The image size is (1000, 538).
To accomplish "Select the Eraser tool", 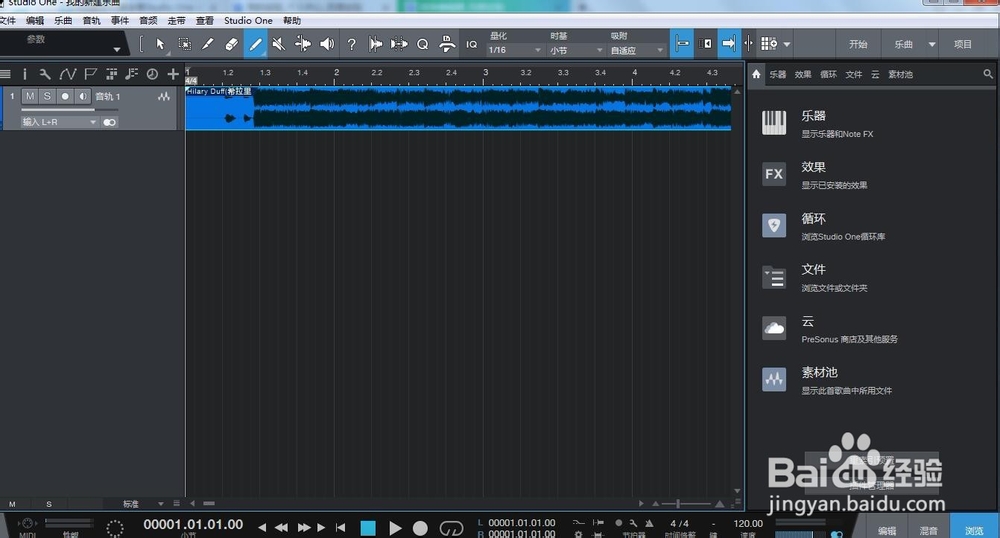I will [x=232, y=44].
